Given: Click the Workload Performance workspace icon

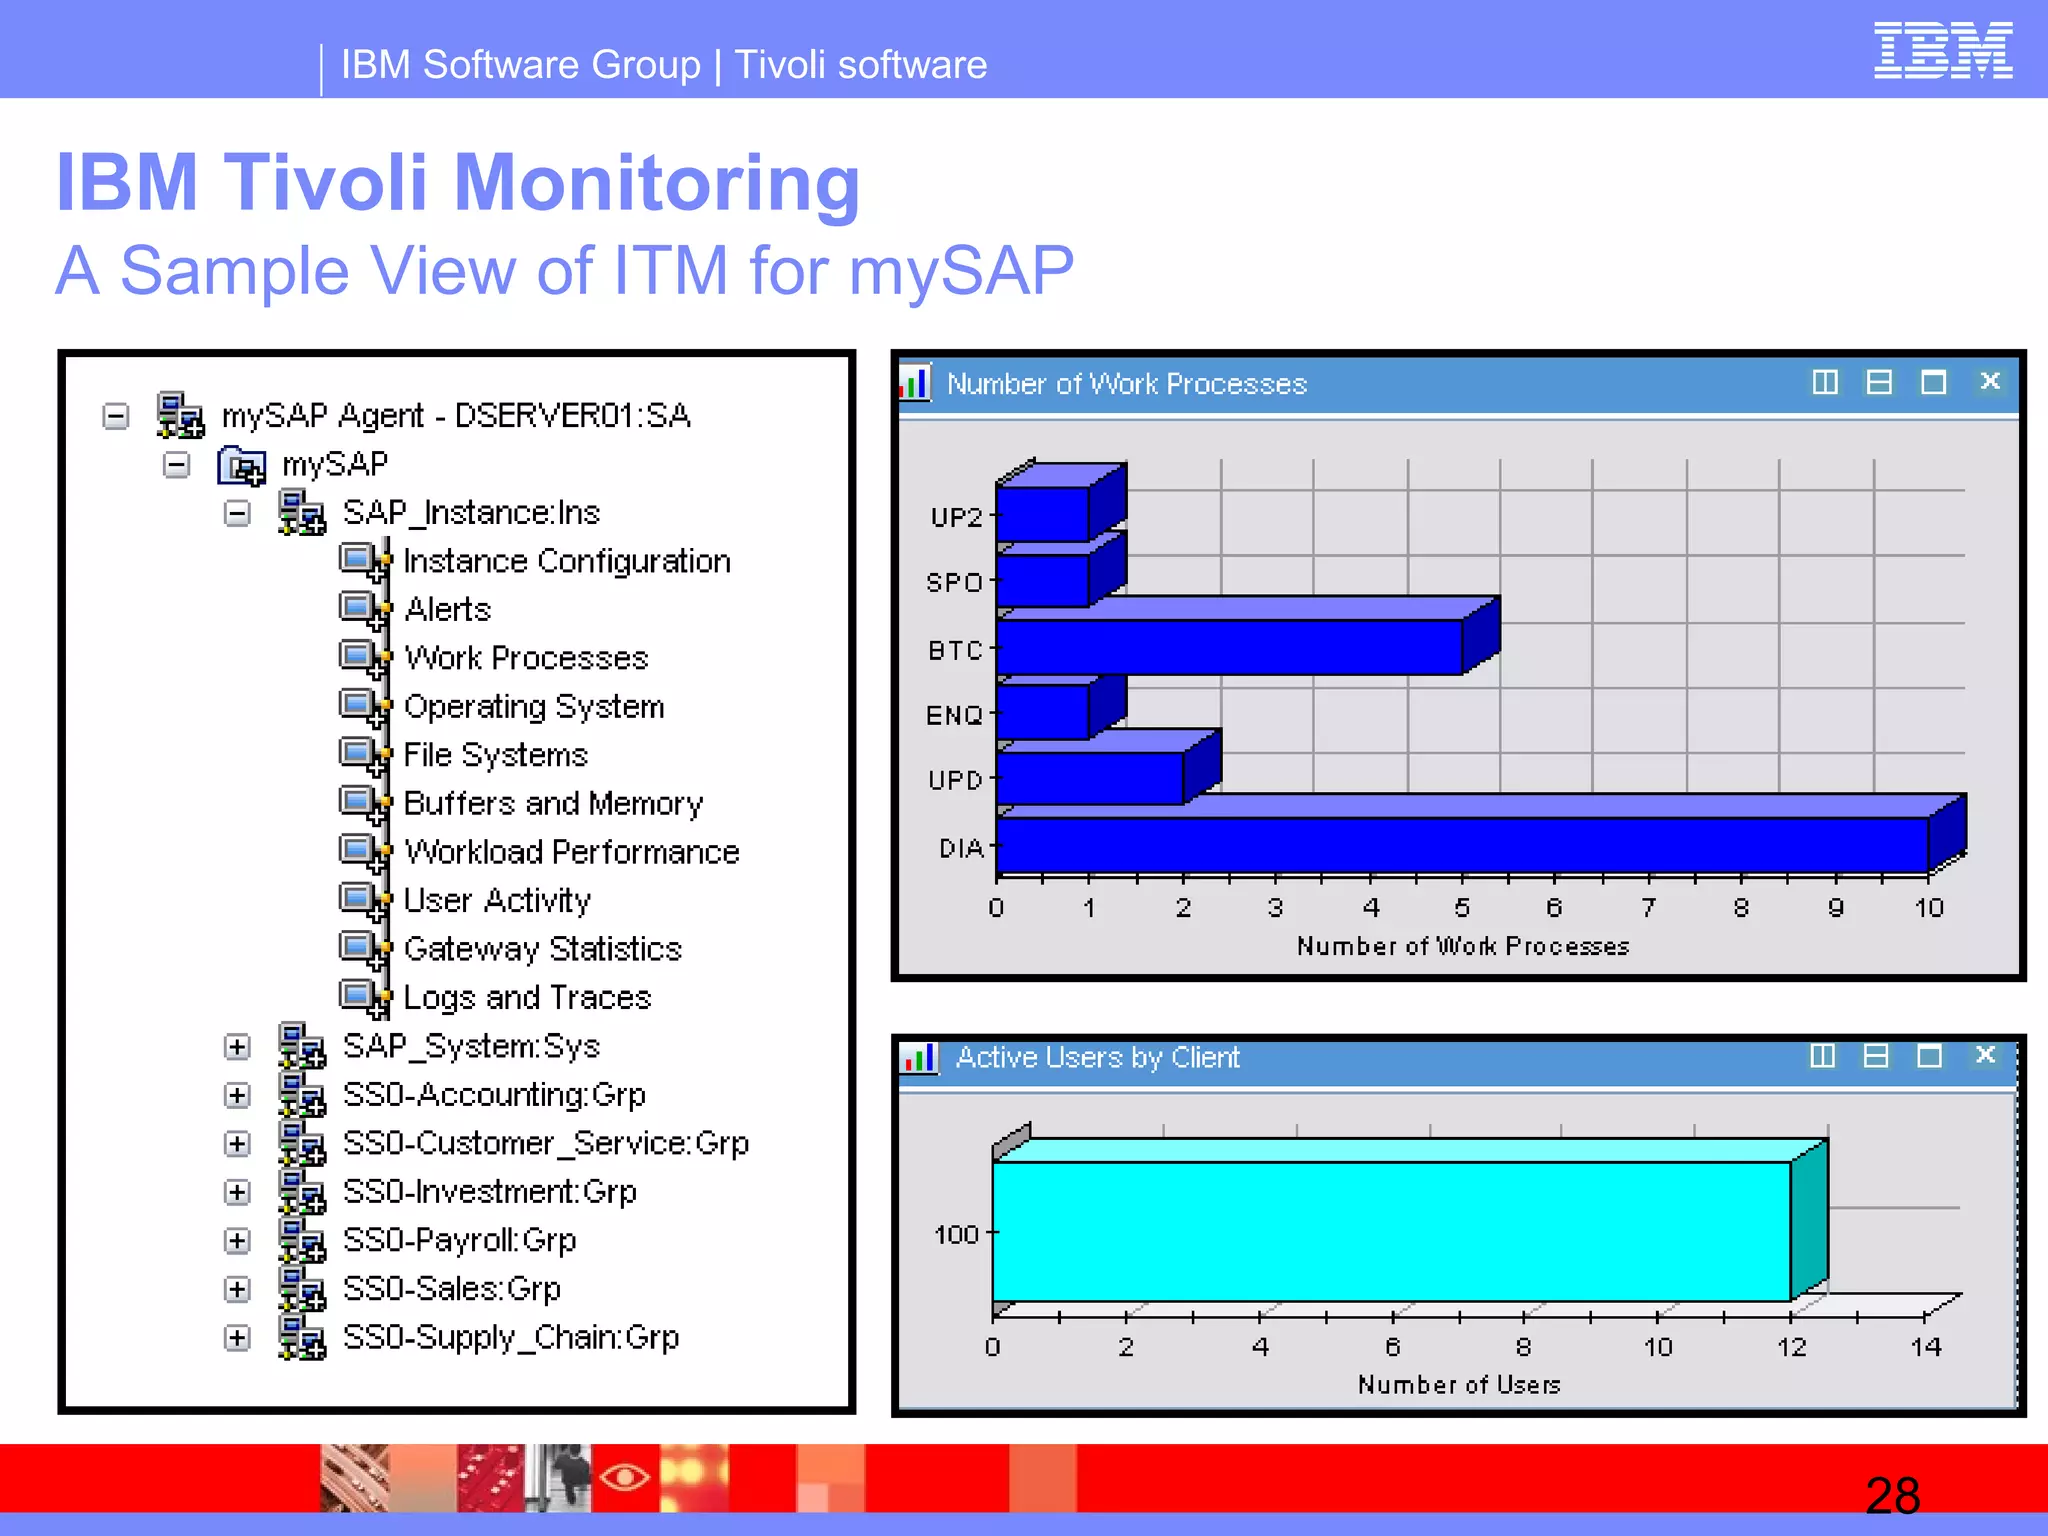Looking at the screenshot, I should coord(365,852).
